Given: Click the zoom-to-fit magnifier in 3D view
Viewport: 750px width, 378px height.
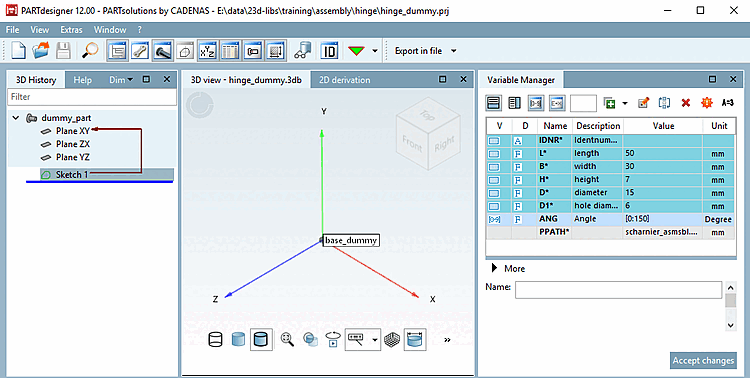Looking at the screenshot, I should click(287, 339).
